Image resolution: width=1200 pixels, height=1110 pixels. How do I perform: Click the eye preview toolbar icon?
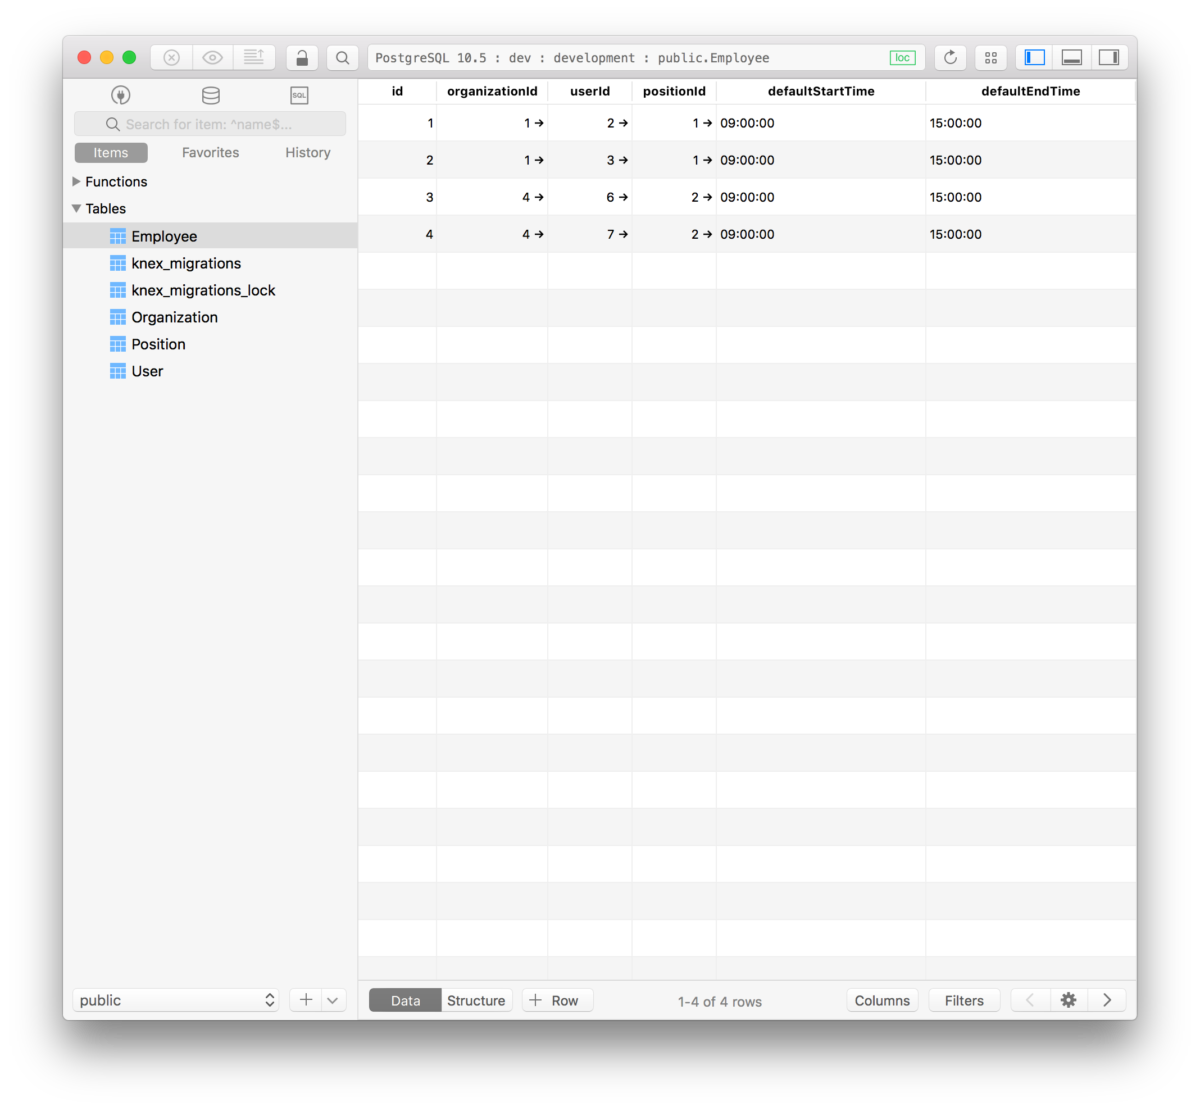coord(213,58)
